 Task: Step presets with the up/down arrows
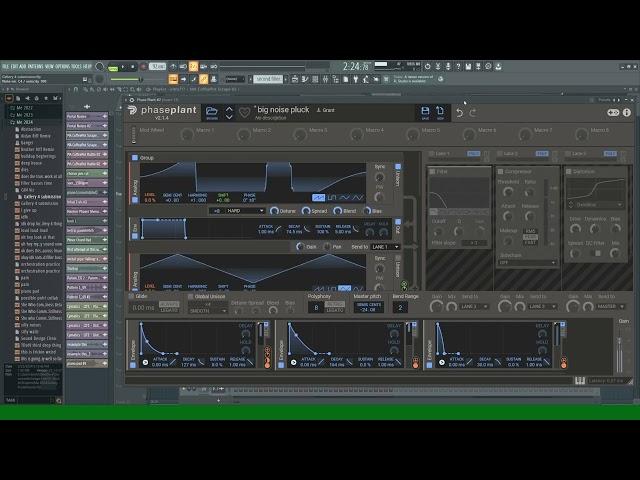[x=229, y=113]
